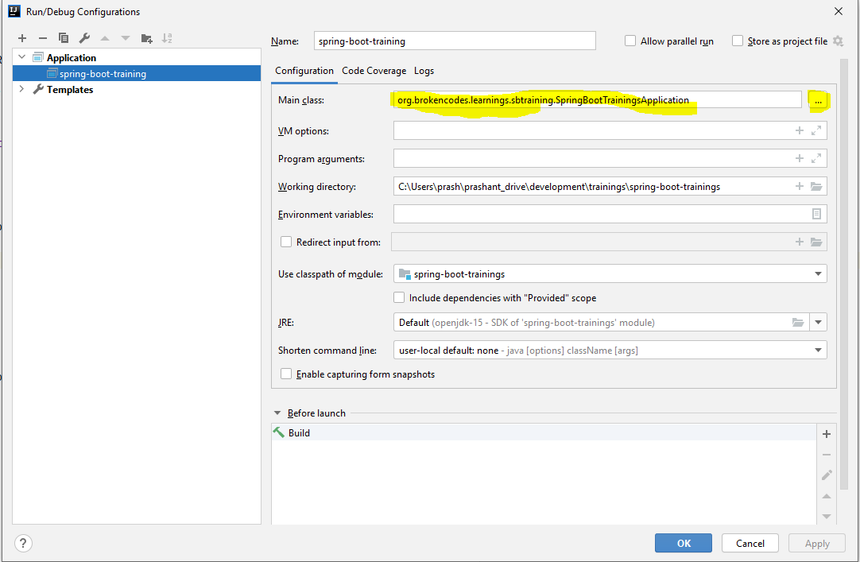Toggle the Store as project file checkbox

click(737, 41)
